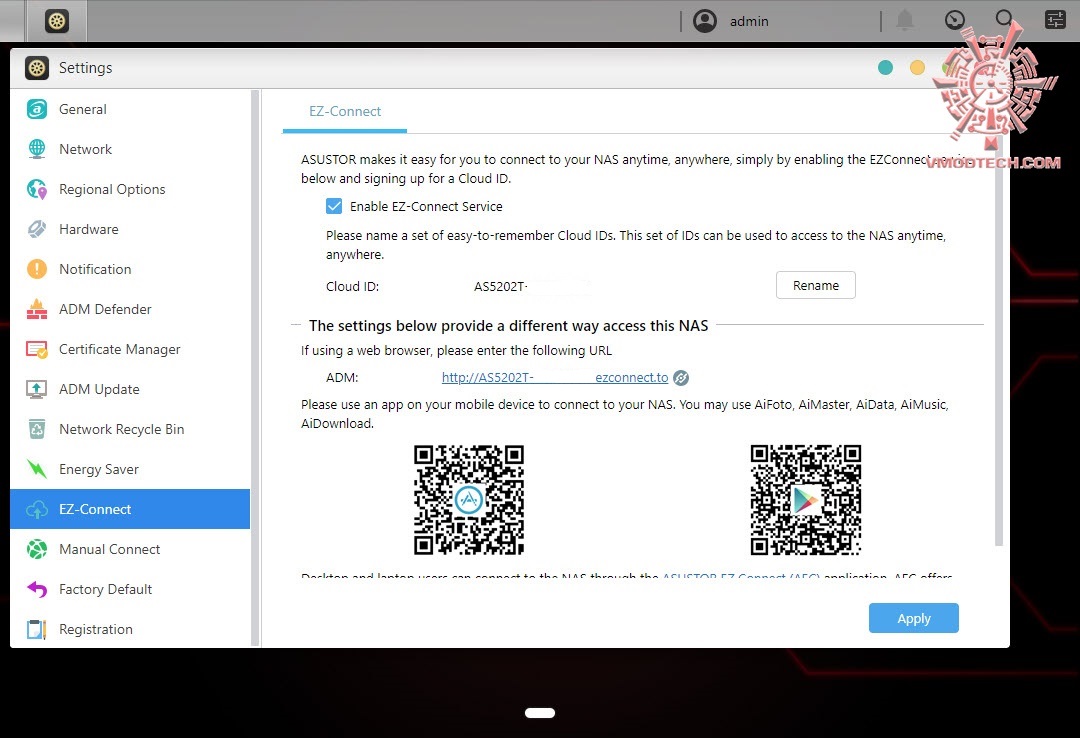Click the Cloud ID value AS5202T
The width and height of the screenshot is (1080, 738).
[x=501, y=287]
